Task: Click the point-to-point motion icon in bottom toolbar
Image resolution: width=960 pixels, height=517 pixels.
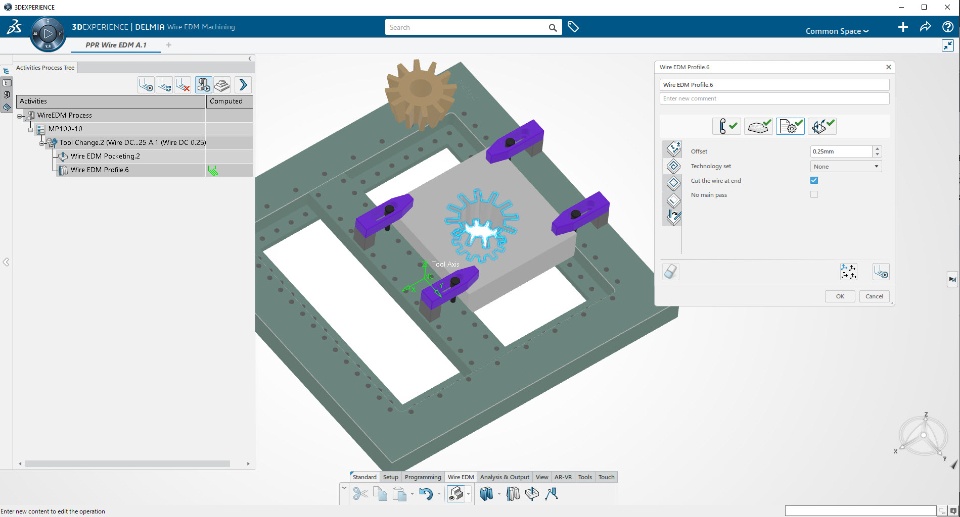Action: (552, 494)
